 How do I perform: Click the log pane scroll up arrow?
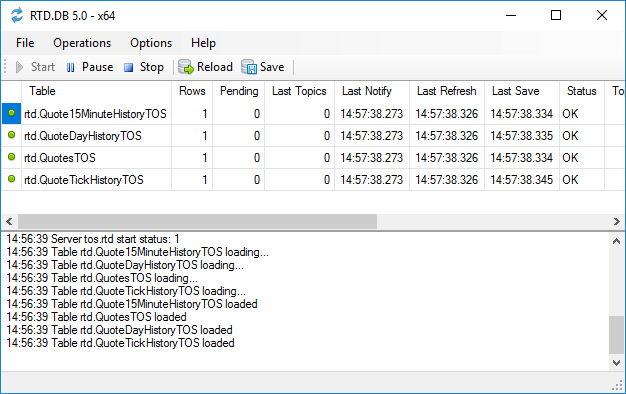[616, 241]
